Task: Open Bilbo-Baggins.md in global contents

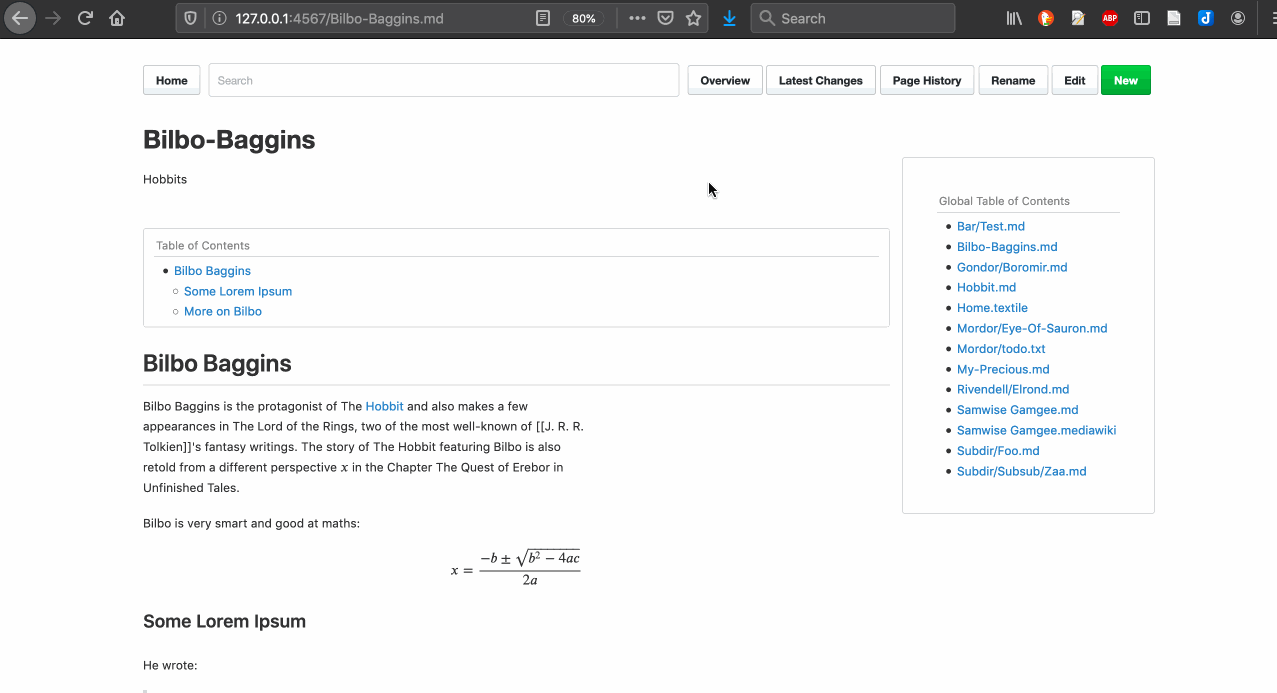Action: 1007,247
